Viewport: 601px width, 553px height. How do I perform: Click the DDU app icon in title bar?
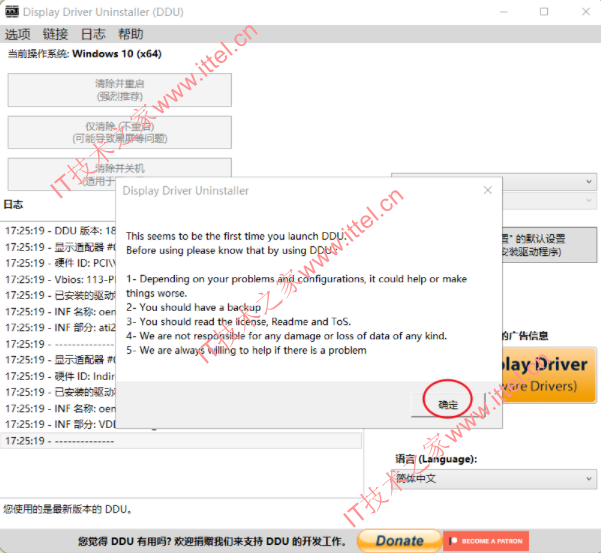point(11,11)
